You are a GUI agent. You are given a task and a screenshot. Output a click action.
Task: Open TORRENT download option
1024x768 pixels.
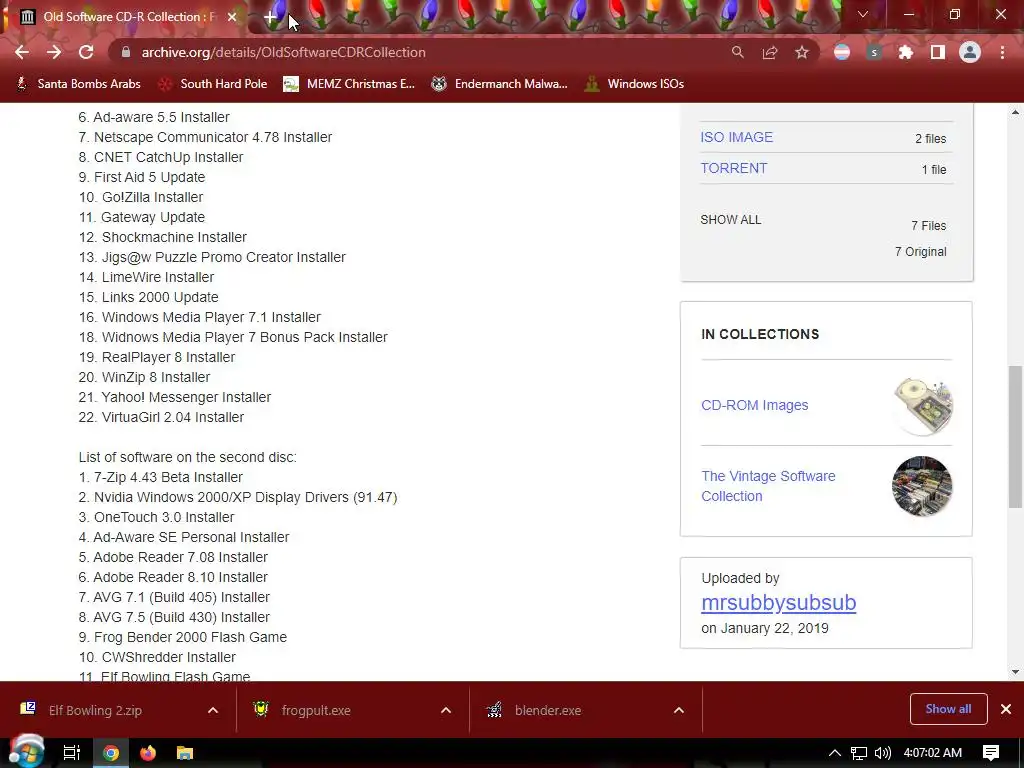733,168
